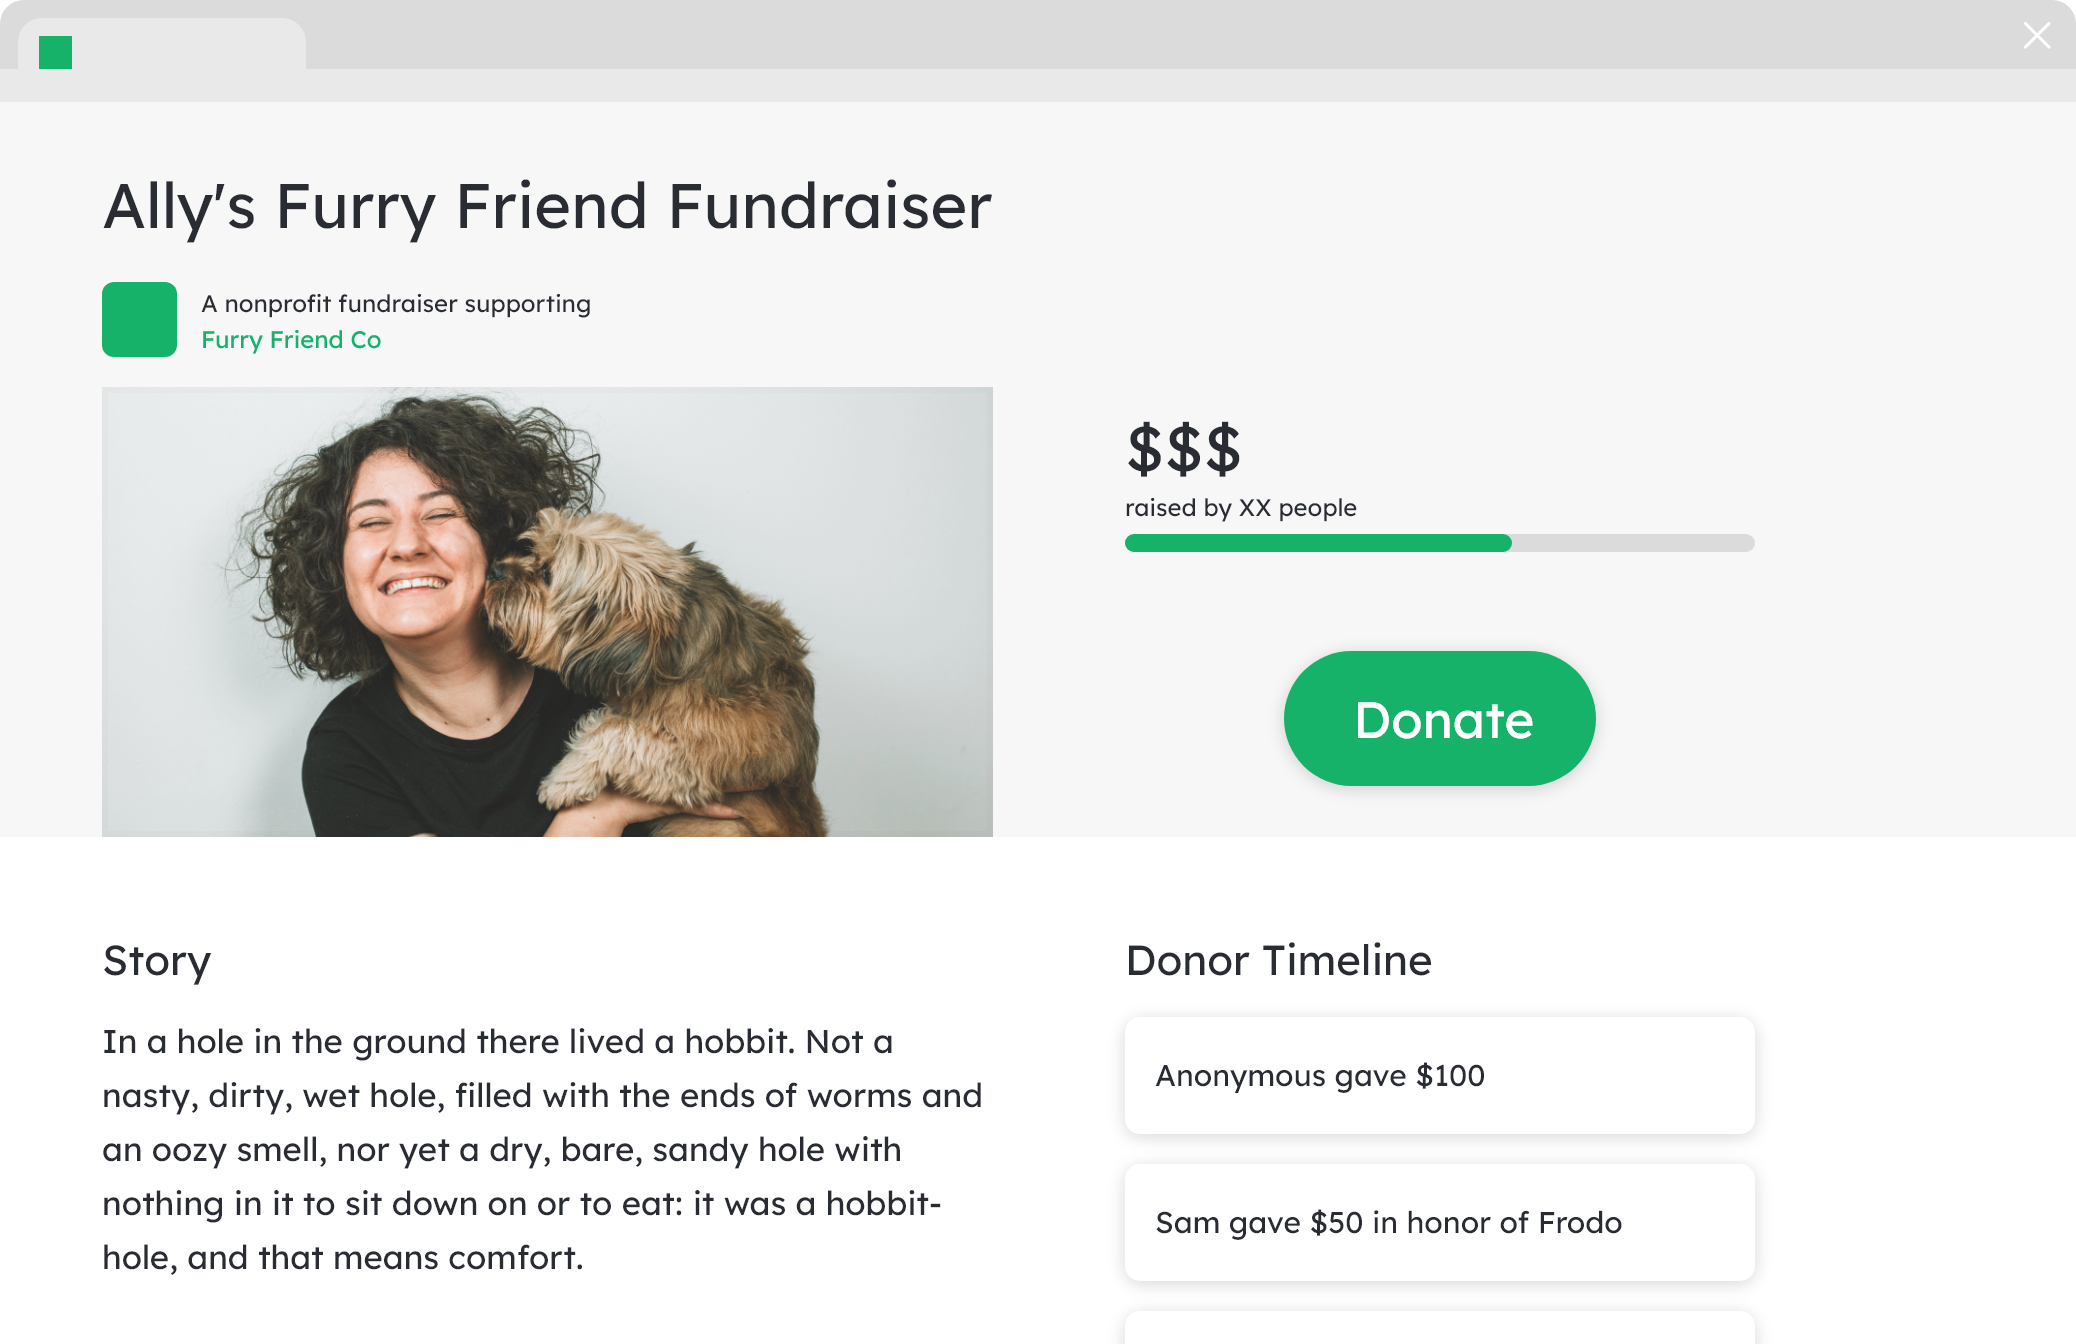Open the Furry Friend Co link
The image size is (2076, 1344).
tap(291, 340)
